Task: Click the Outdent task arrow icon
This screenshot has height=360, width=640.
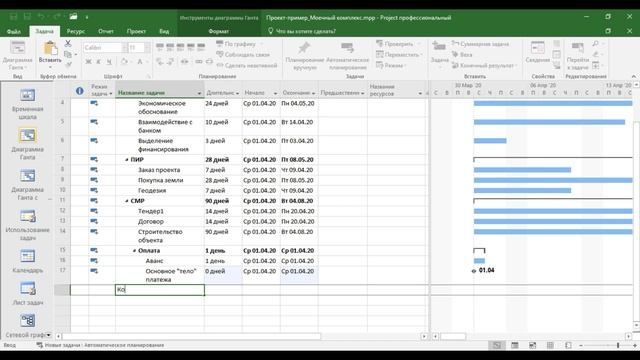Action: [160, 62]
